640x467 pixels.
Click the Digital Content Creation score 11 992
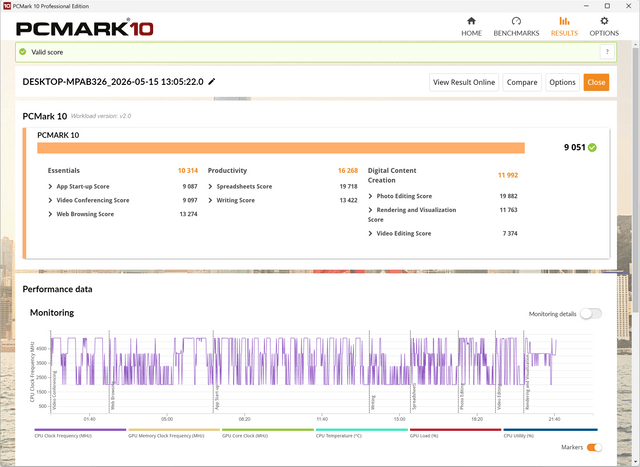point(508,175)
